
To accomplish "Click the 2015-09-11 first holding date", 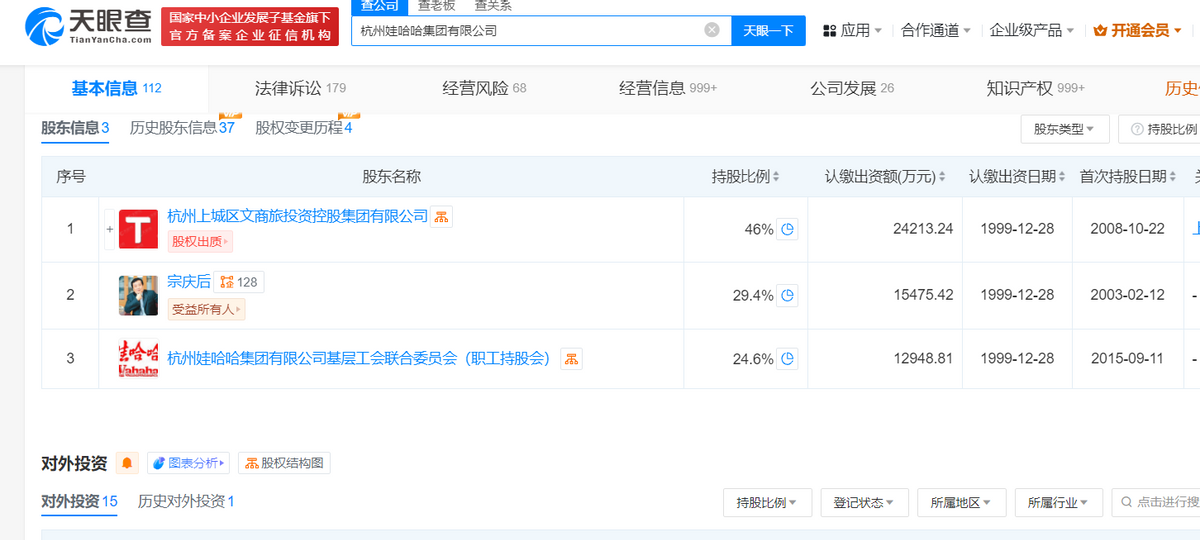I will (1128, 358).
